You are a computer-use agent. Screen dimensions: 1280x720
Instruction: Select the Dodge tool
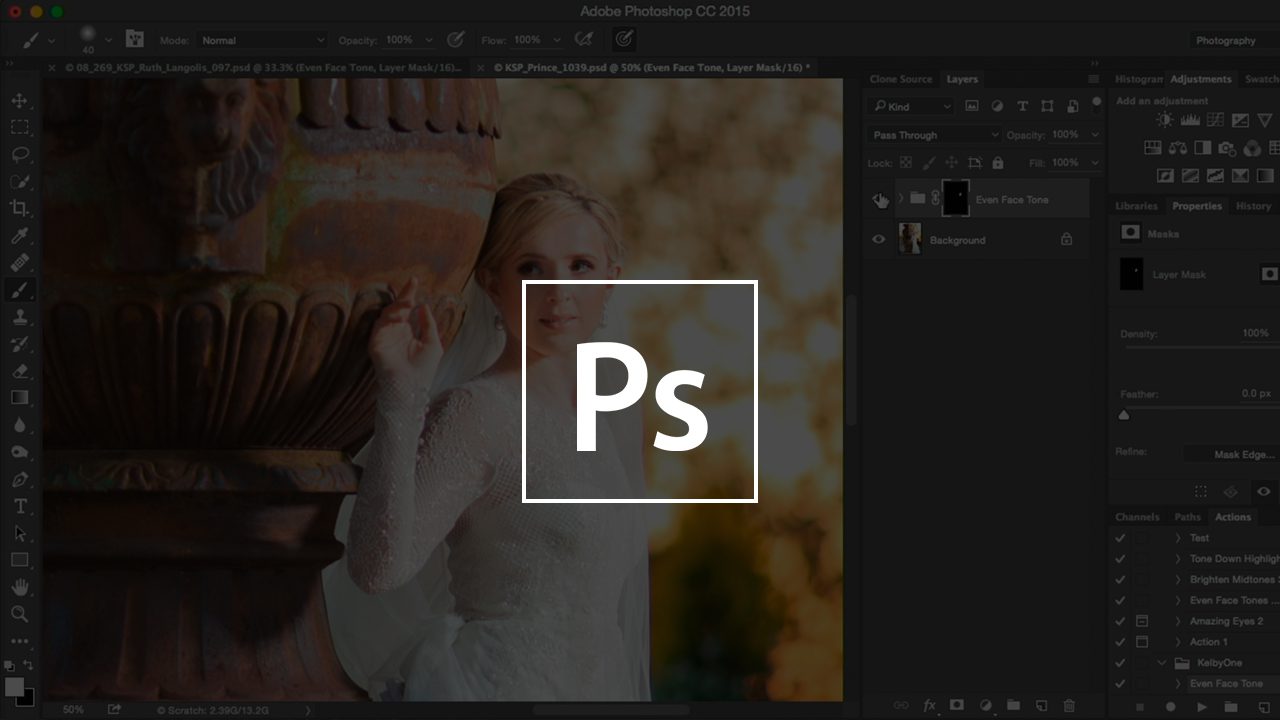point(19,452)
